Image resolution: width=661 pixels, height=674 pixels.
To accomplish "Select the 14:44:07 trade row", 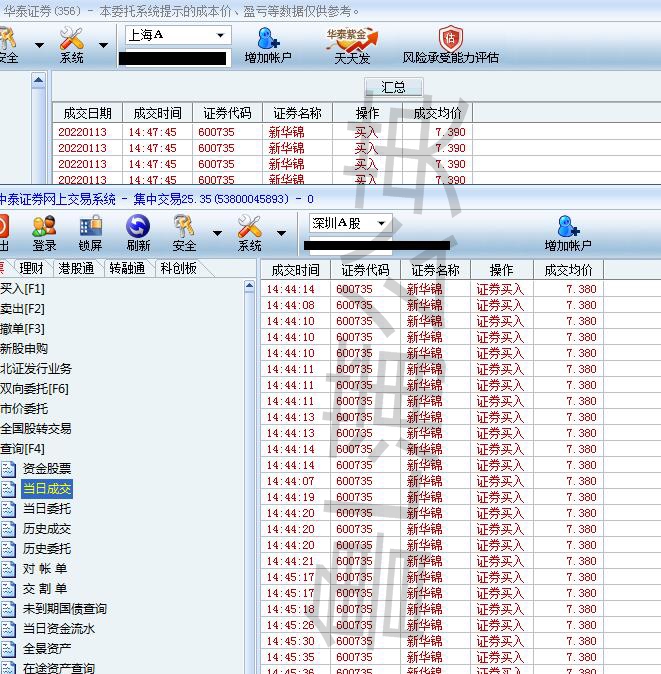I will click(x=432, y=481).
